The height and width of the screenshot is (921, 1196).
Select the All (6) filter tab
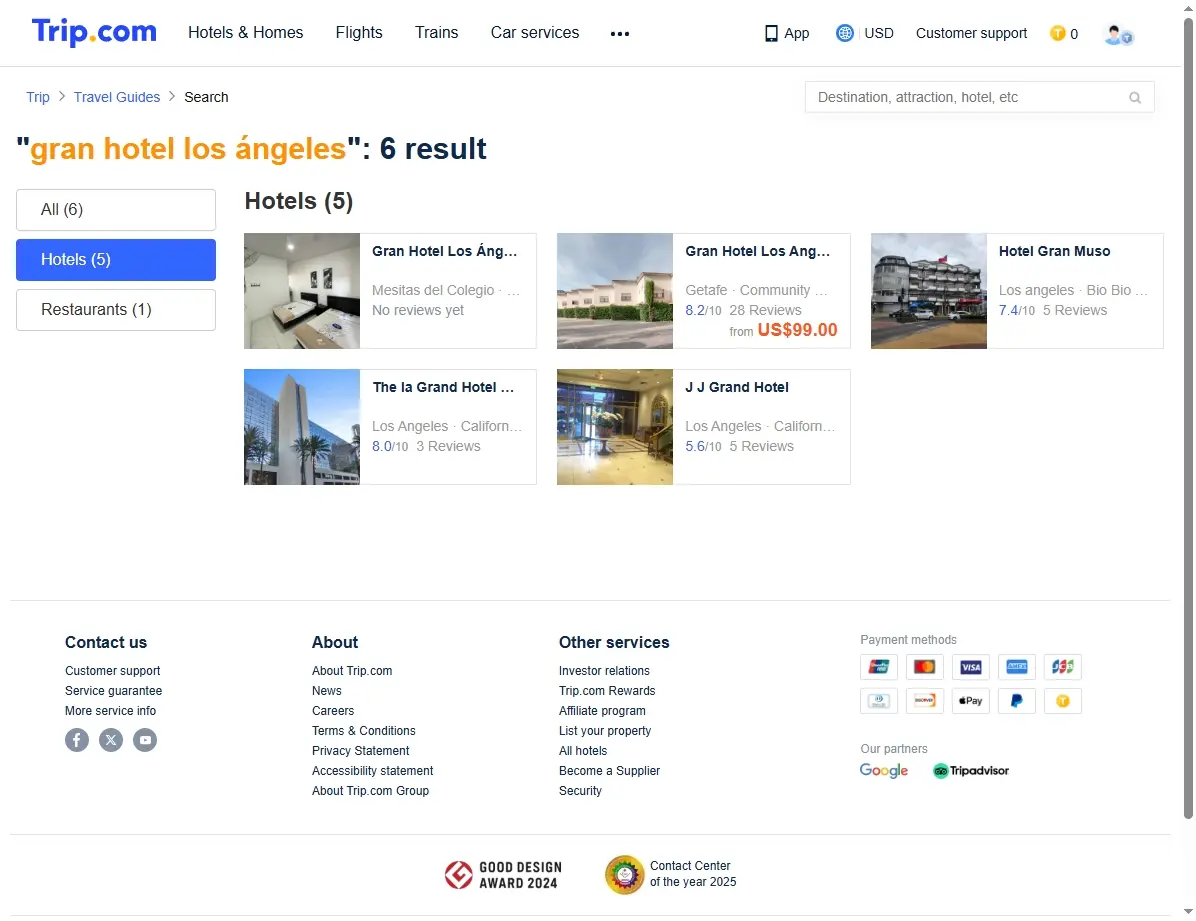click(x=116, y=210)
